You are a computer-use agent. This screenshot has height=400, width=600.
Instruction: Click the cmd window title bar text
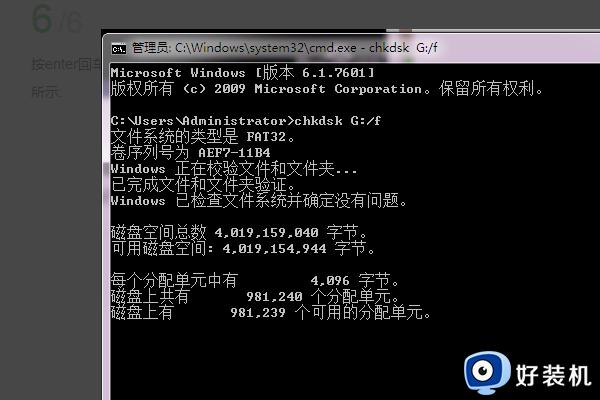[x=284, y=48]
